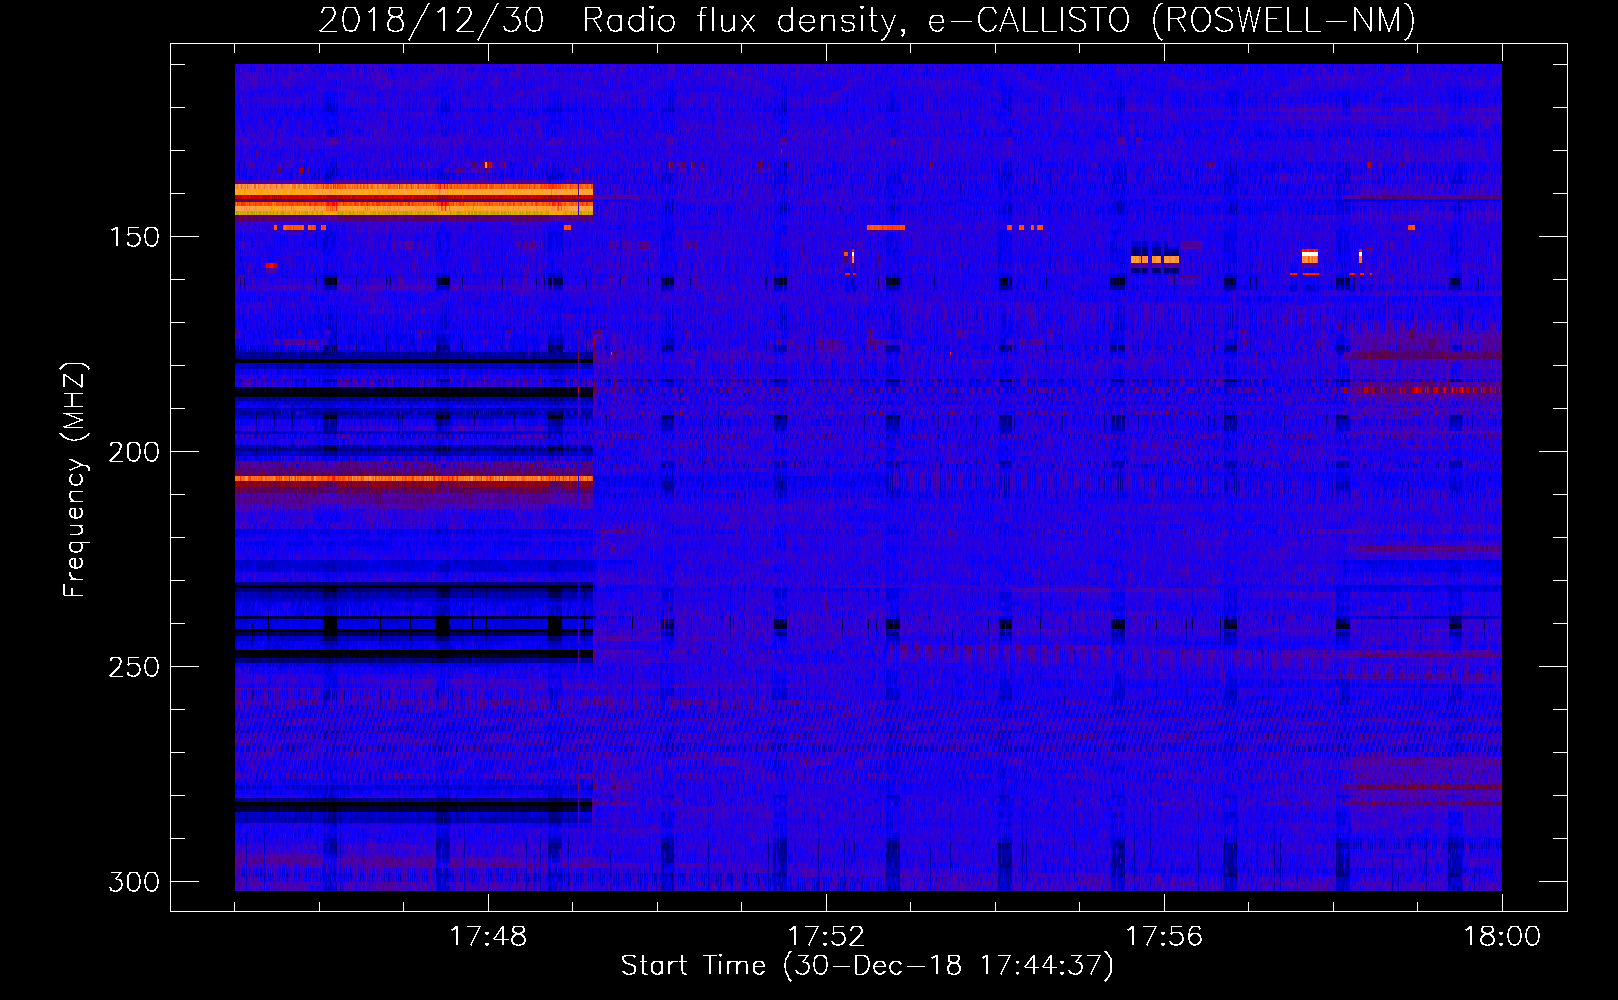The image size is (1618, 1000).
Task: Click the 250 frequency tick label
Action: pos(133,667)
